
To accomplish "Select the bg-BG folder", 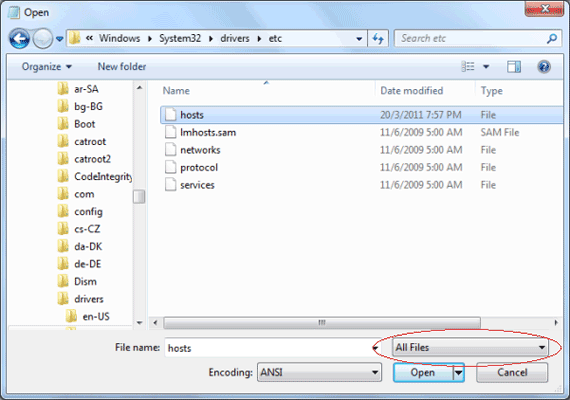I will [88, 107].
